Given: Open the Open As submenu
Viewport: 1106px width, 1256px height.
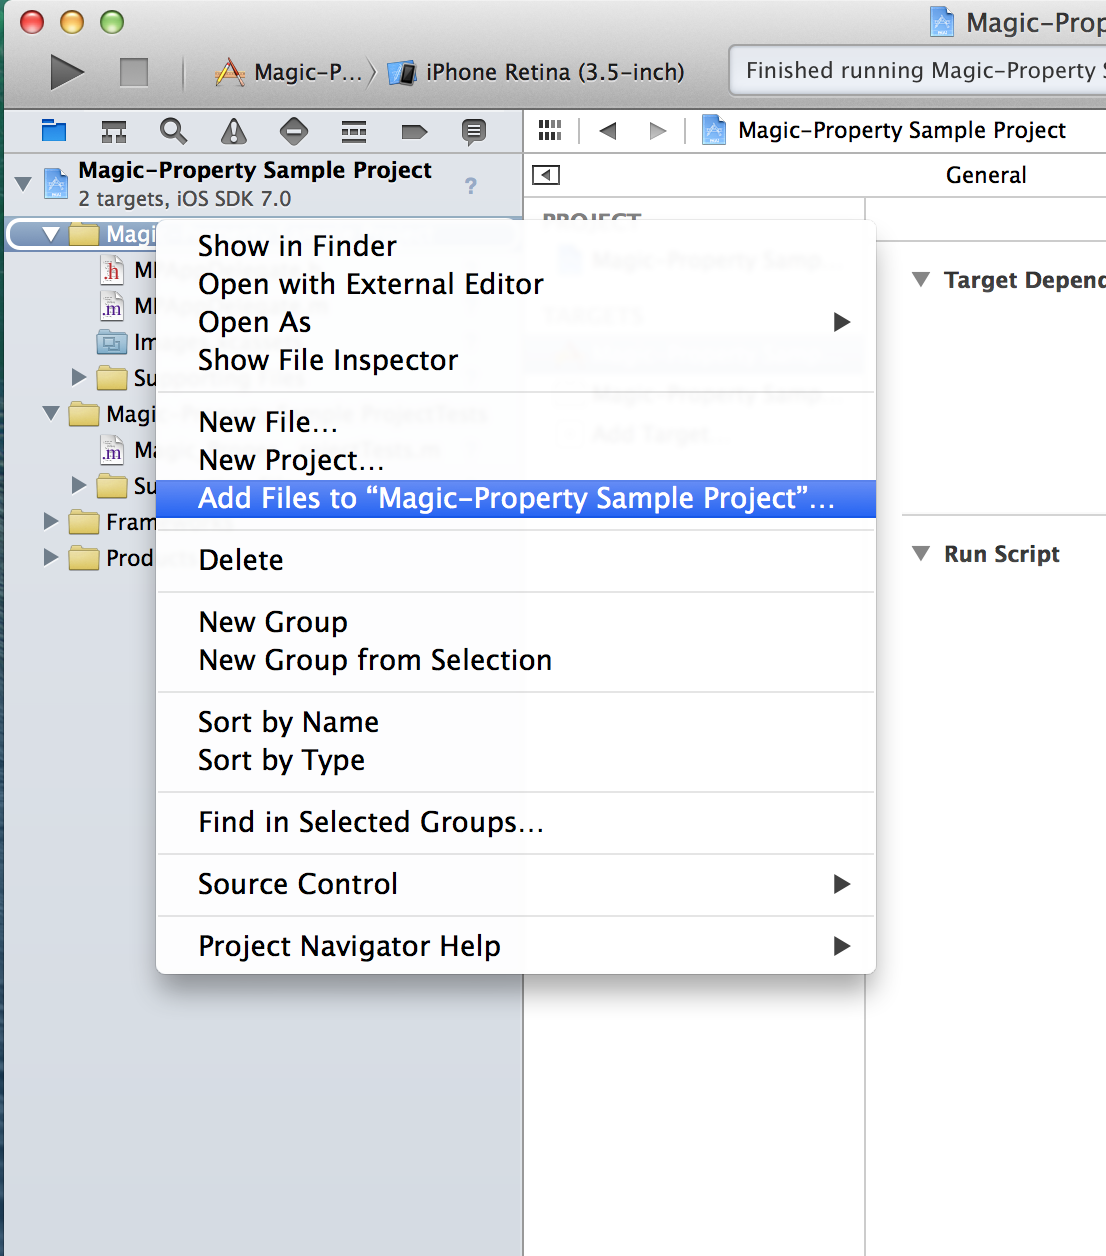Looking at the screenshot, I should [516, 322].
